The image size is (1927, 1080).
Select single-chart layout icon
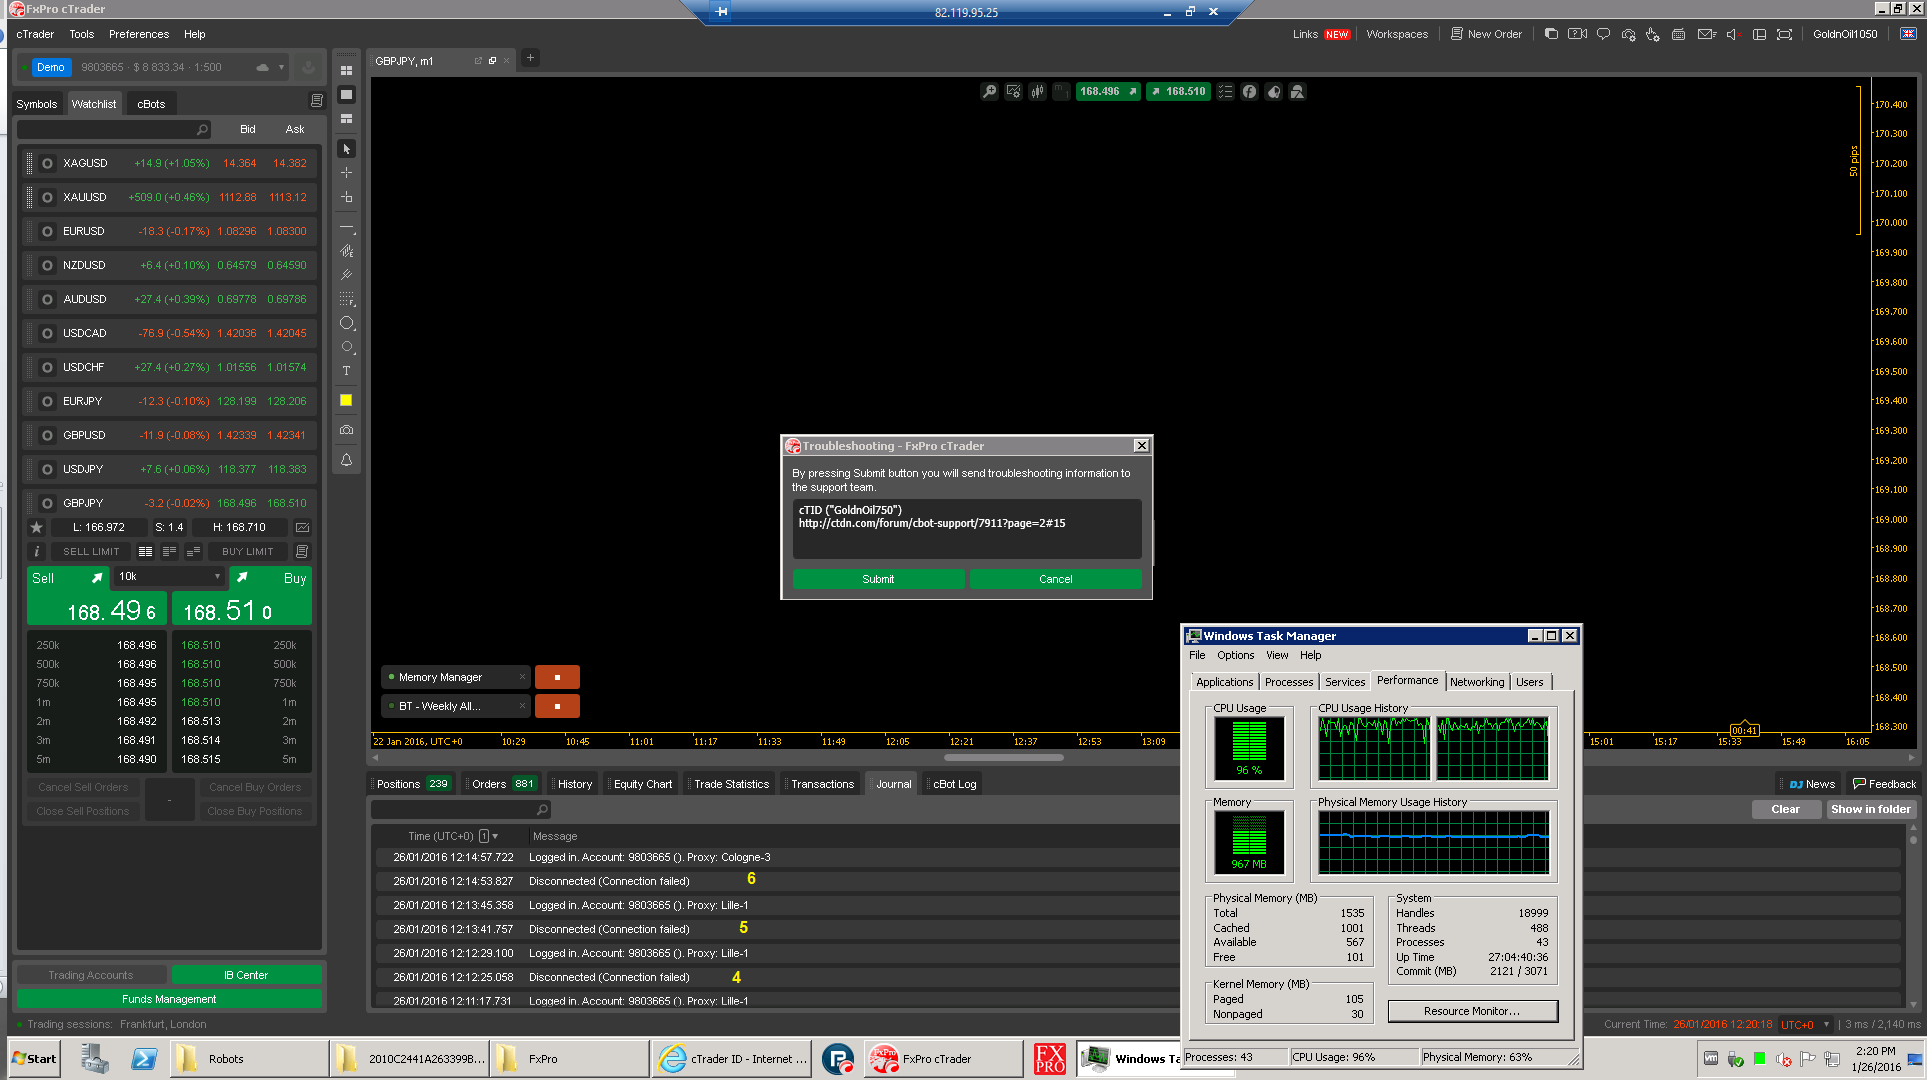[x=346, y=95]
